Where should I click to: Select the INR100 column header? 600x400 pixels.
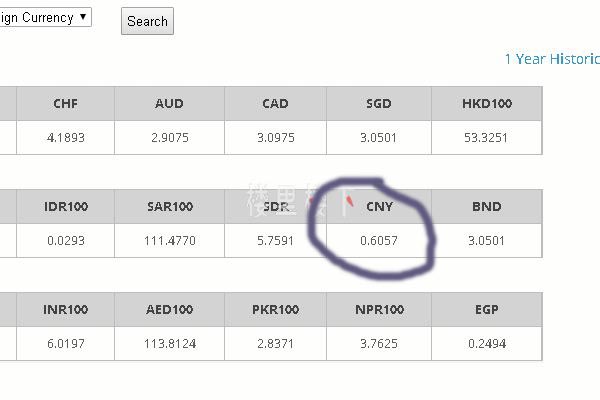pos(66,310)
